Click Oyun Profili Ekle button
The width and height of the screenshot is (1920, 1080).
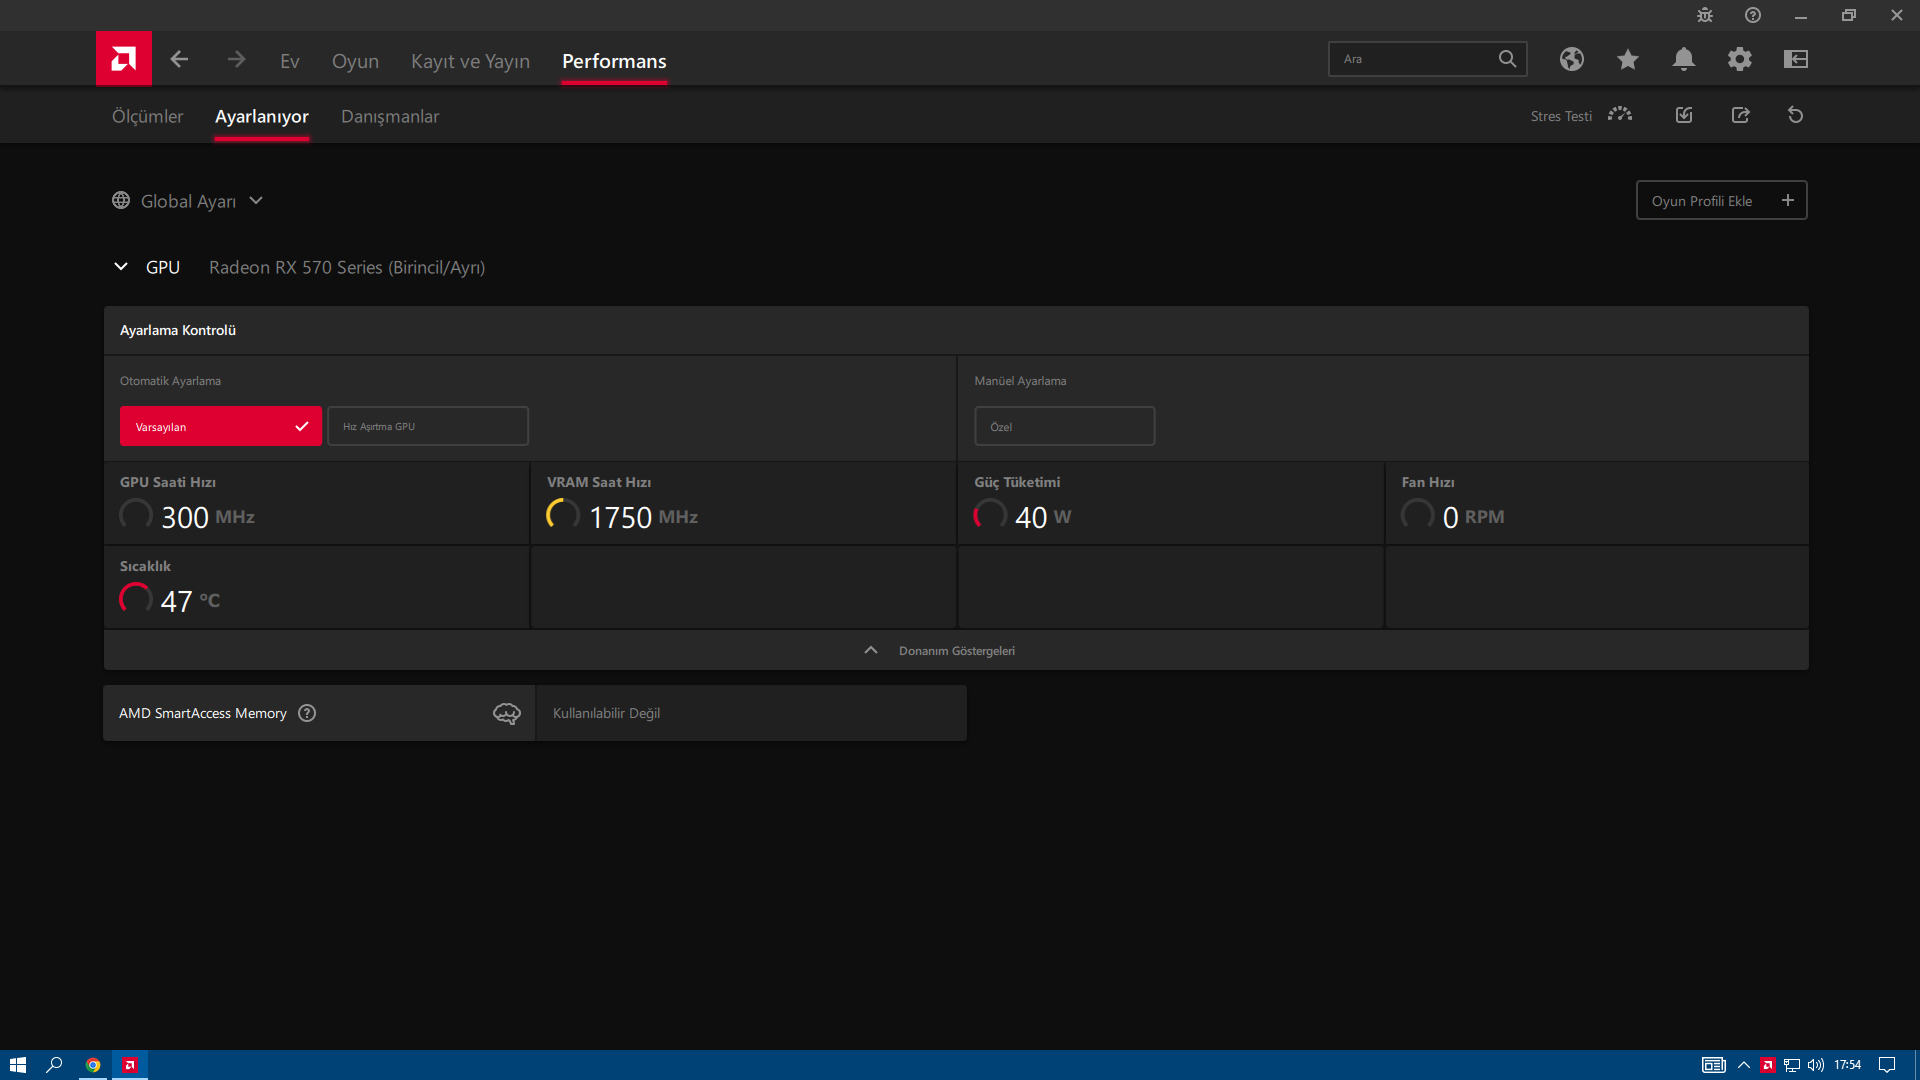1720,201
